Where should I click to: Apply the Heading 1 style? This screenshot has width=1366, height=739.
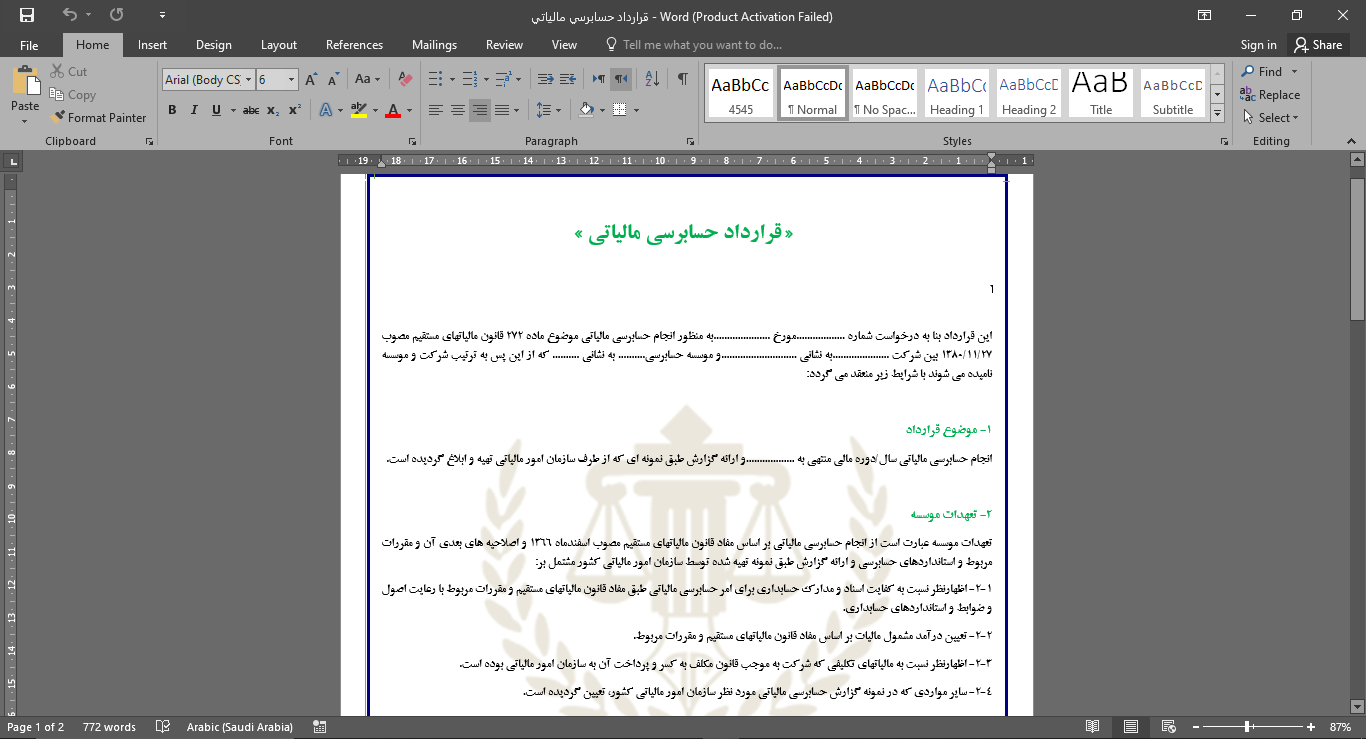tap(957, 94)
